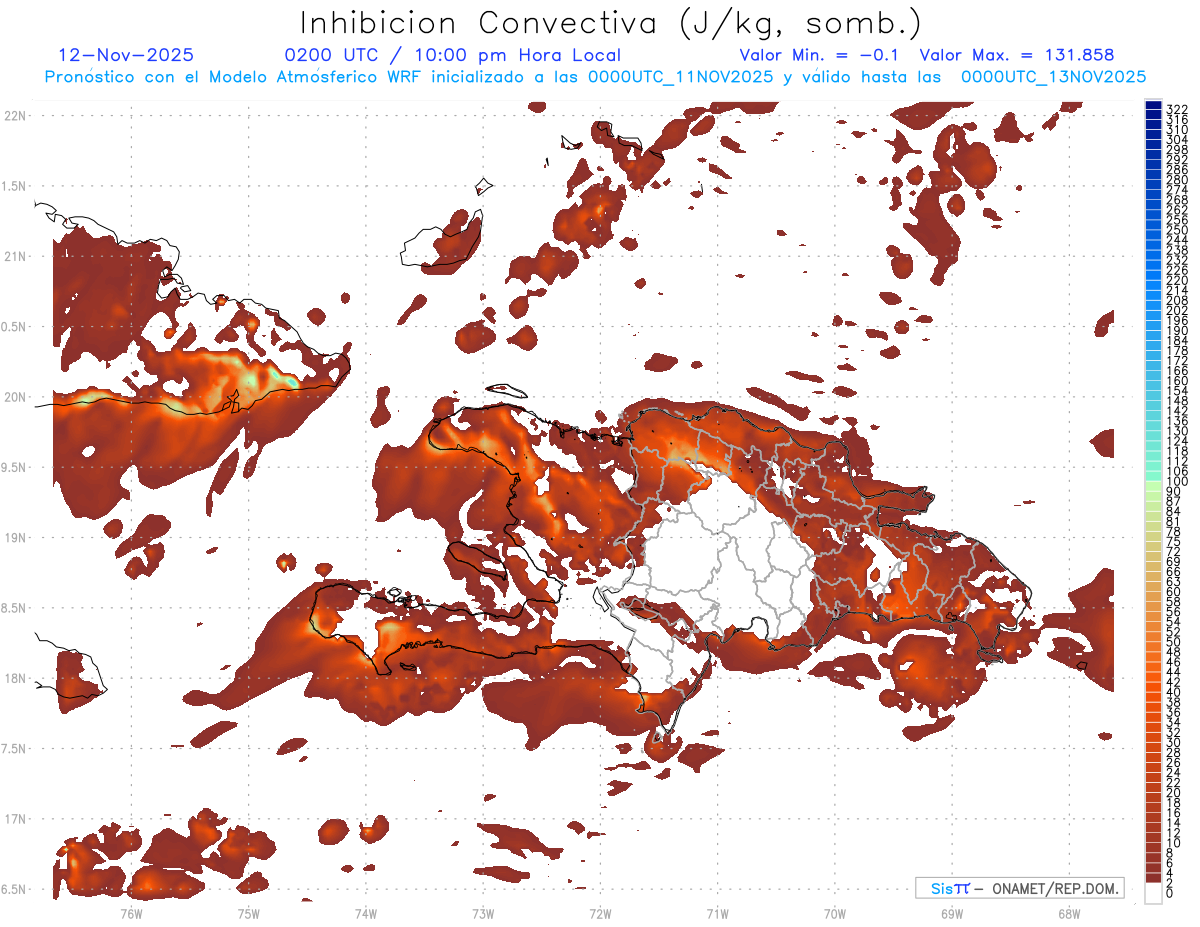Click the time "0200 UTC / 10:00 pm Hora Local"
This screenshot has width=1200, height=927.
tap(453, 55)
